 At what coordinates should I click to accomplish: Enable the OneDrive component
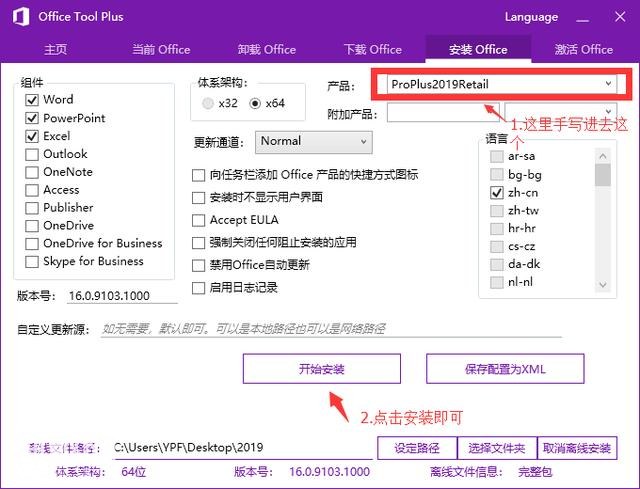[32, 226]
